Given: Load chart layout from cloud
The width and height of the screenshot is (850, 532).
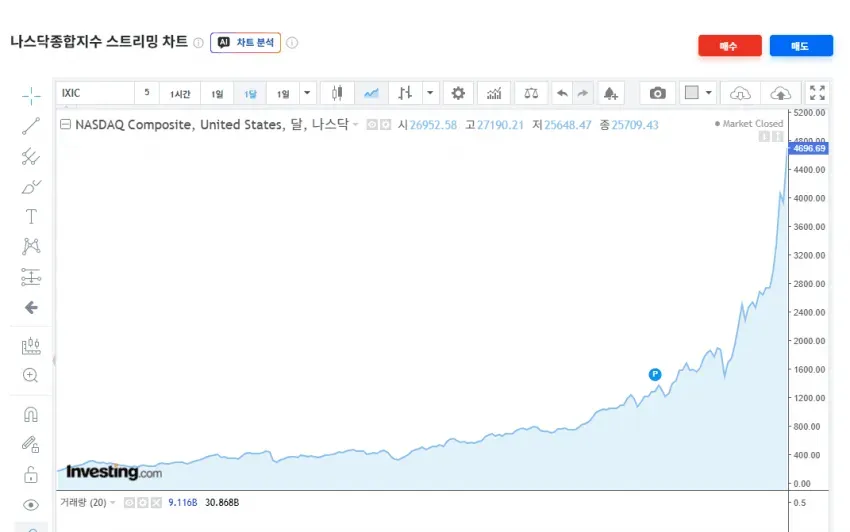Looking at the screenshot, I should point(740,93).
